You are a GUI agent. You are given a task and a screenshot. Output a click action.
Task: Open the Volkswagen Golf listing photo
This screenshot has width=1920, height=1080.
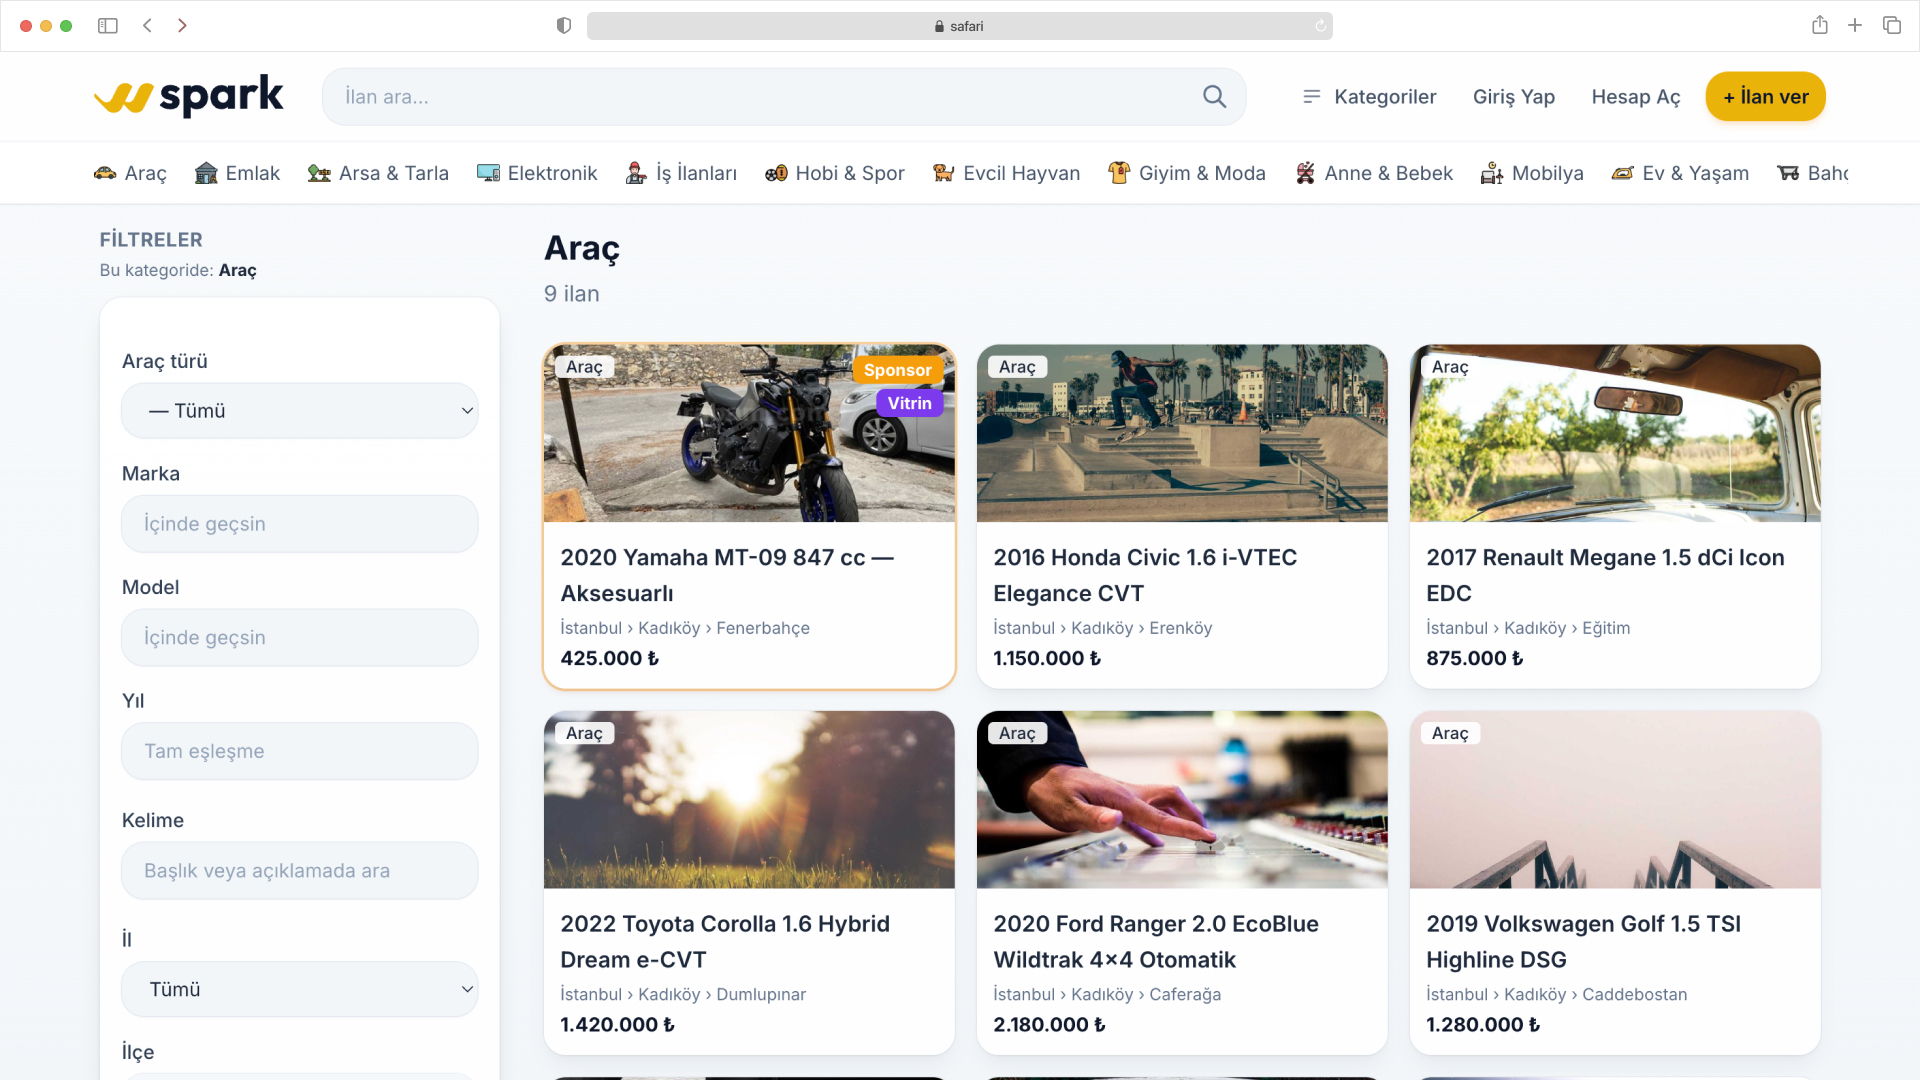(1615, 800)
